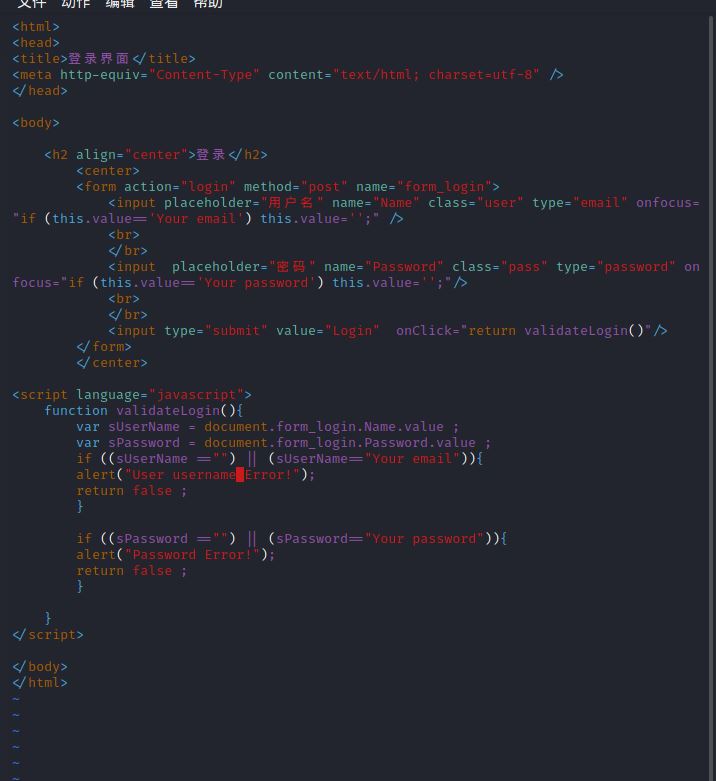This screenshot has width=716, height=781.
Task: Open the 文件 menu
Action: click(32, 3)
